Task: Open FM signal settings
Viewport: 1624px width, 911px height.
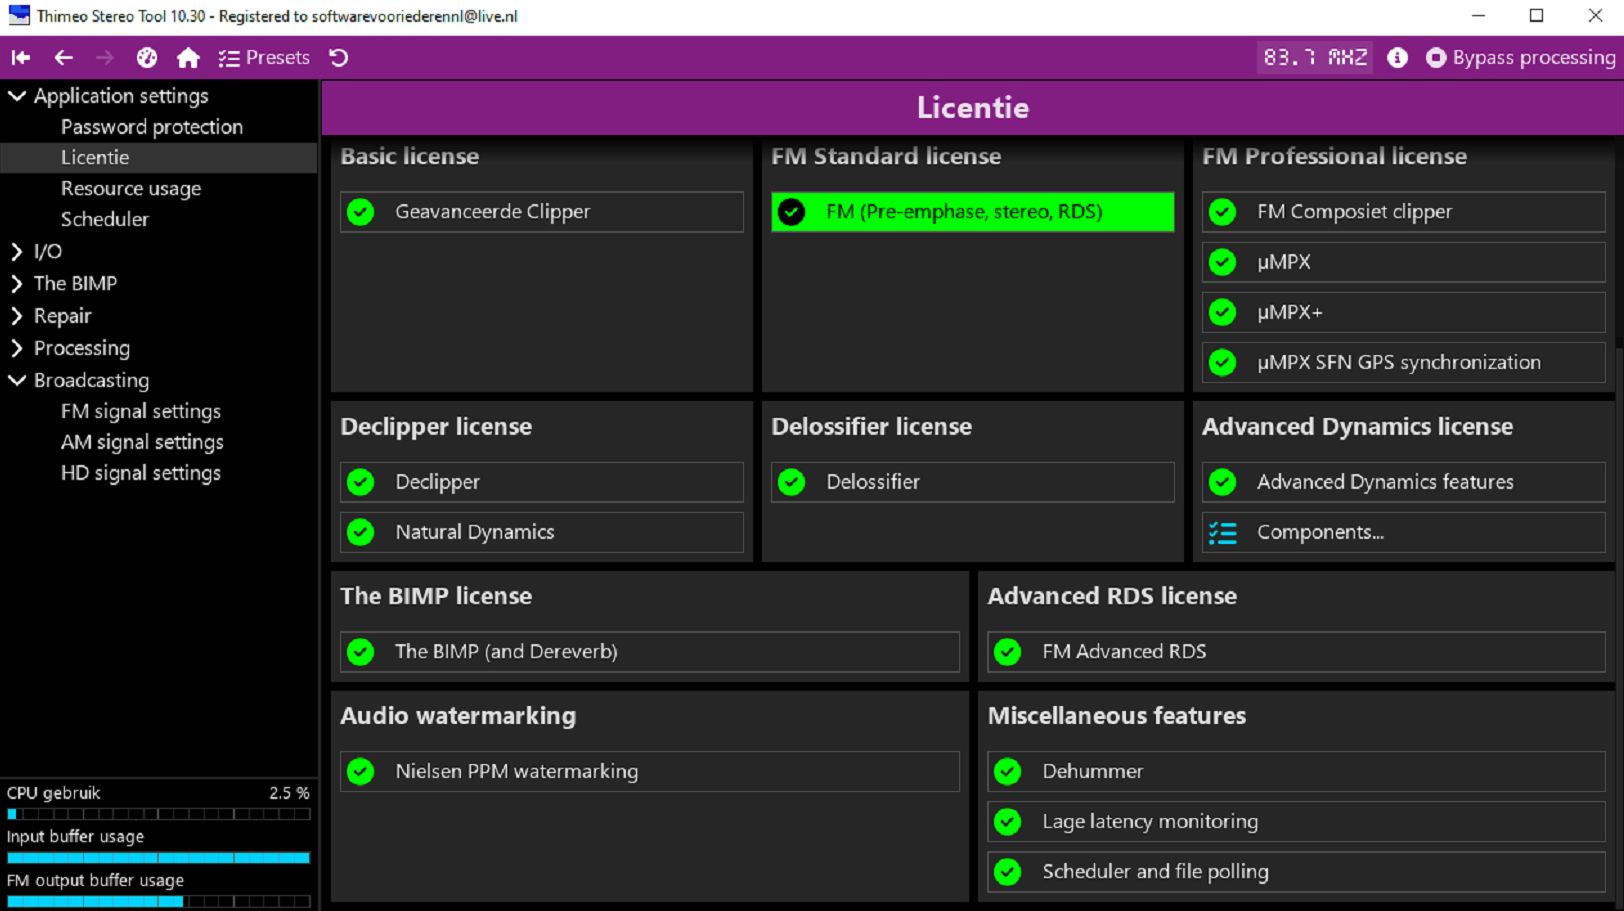Action: [141, 411]
